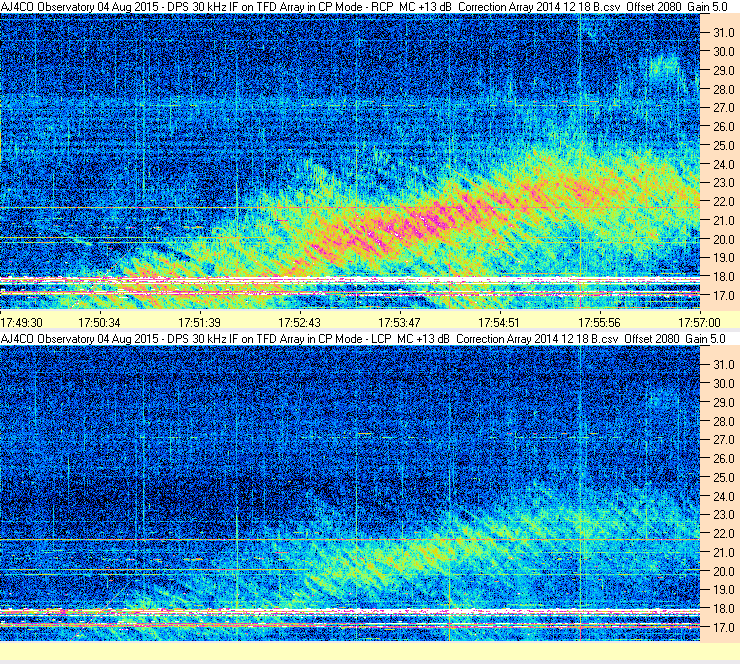Select 21.0 on the LCP frequency axis
The image size is (740, 664).
(x=723, y=553)
